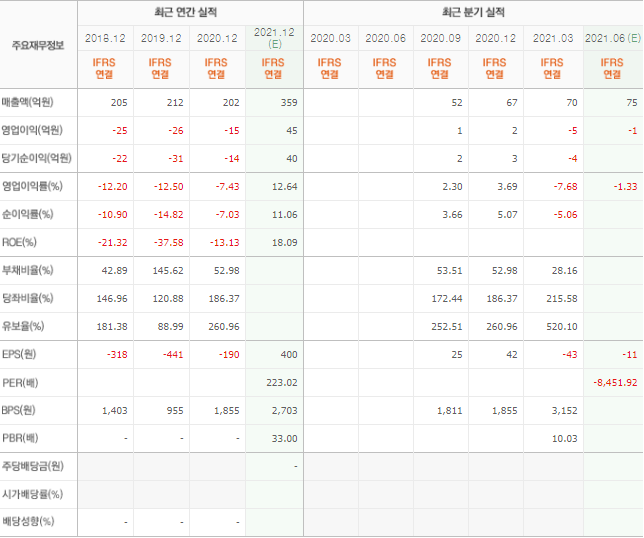
Task: Select the net margin value 3.66
Action: (x=452, y=214)
